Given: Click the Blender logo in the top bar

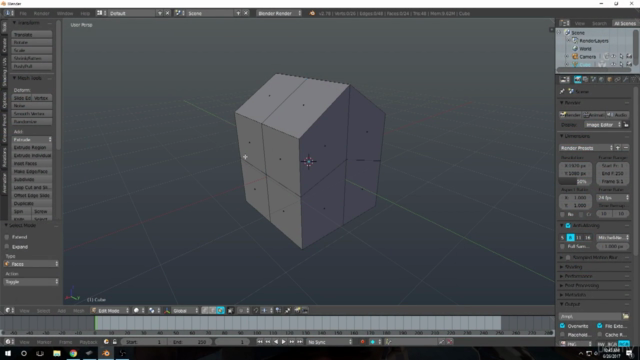Looking at the screenshot, I should [x=312, y=13].
